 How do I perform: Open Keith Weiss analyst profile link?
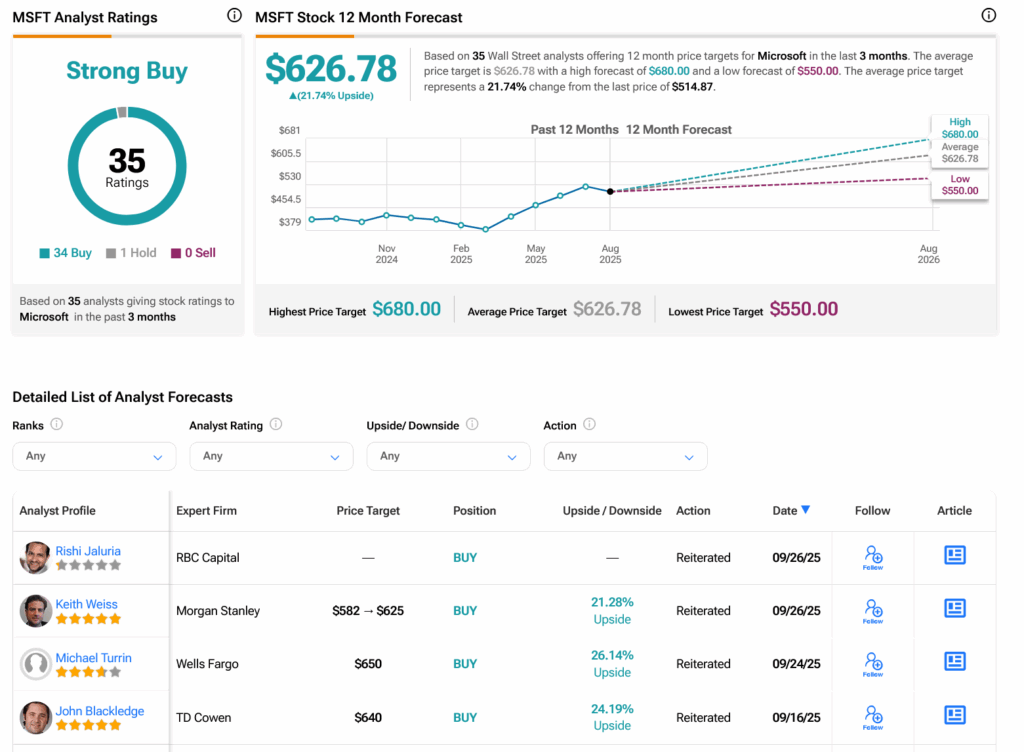(x=86, y=604)
